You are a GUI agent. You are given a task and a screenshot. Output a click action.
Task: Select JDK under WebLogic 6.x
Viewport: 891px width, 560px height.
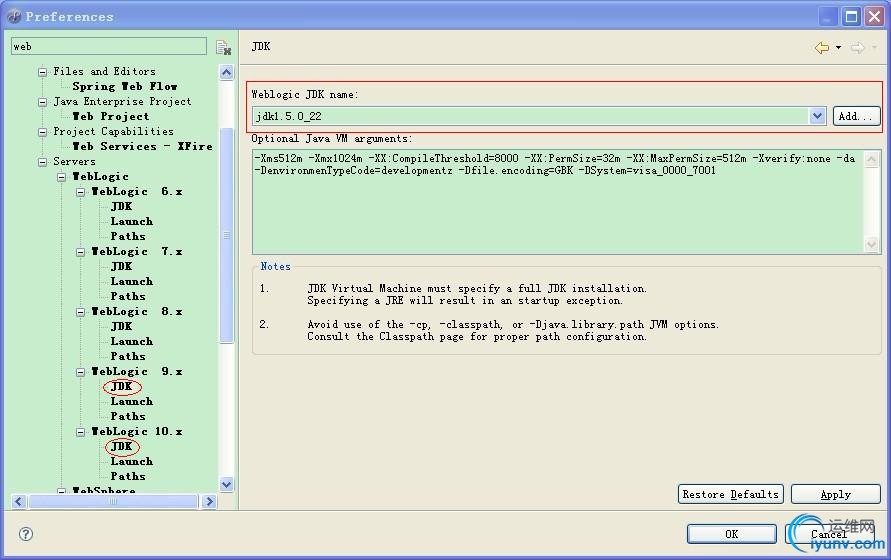(x=122, y=206)
